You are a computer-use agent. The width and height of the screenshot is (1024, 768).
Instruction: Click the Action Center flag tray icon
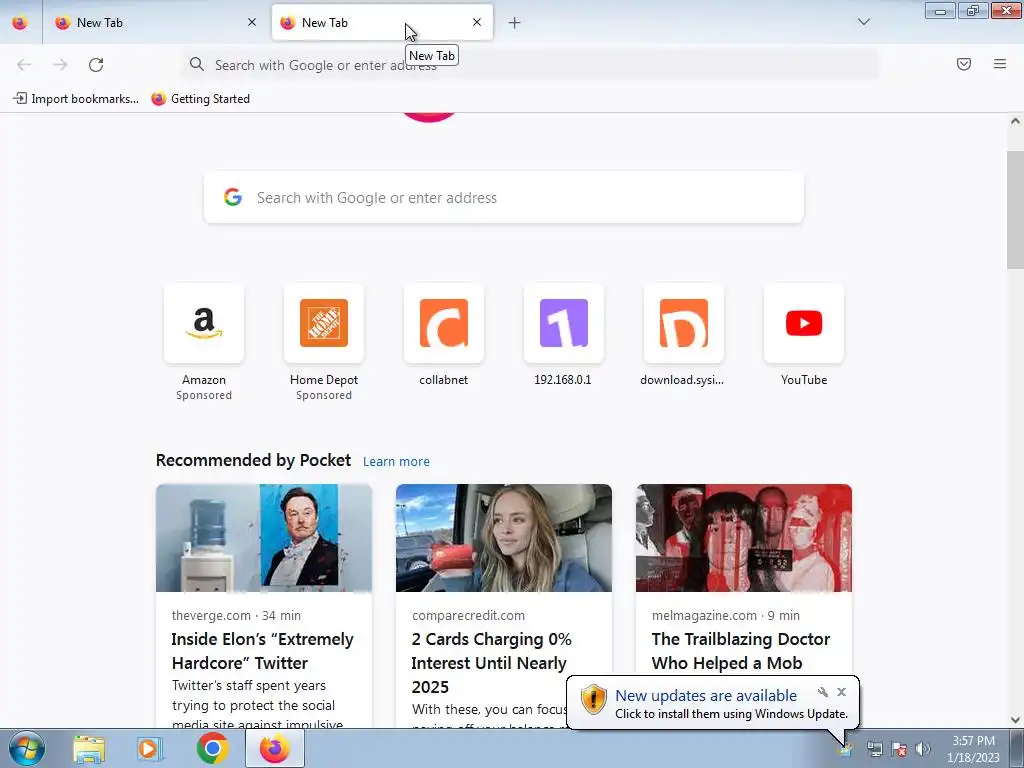pyautogui.click(x=899, y=750)
